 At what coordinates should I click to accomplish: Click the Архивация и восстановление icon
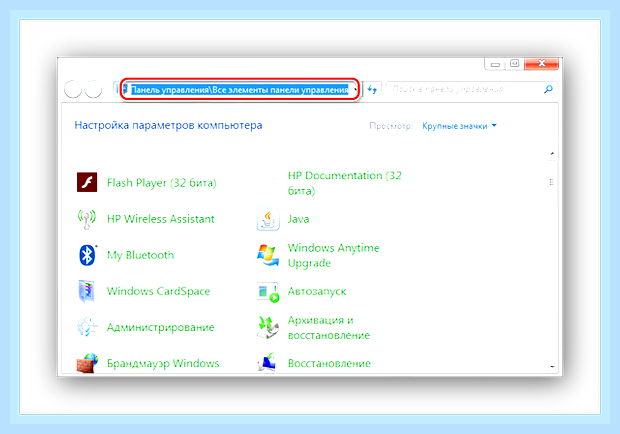click(x=268, y=327)
